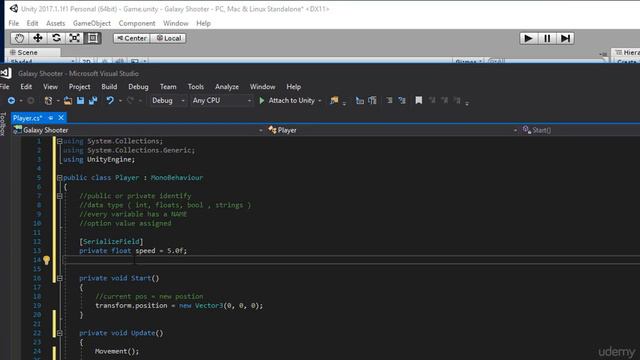Select Unity's Rect transform tool

[93, 38]
